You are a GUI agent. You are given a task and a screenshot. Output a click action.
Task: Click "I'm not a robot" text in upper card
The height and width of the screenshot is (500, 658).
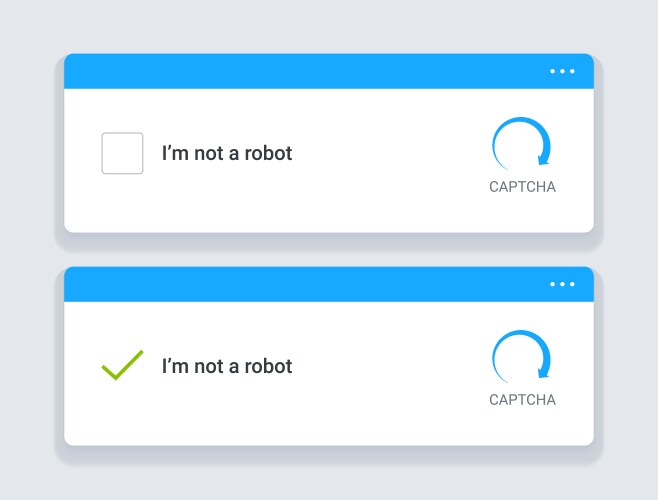click(x=227, y=154)
